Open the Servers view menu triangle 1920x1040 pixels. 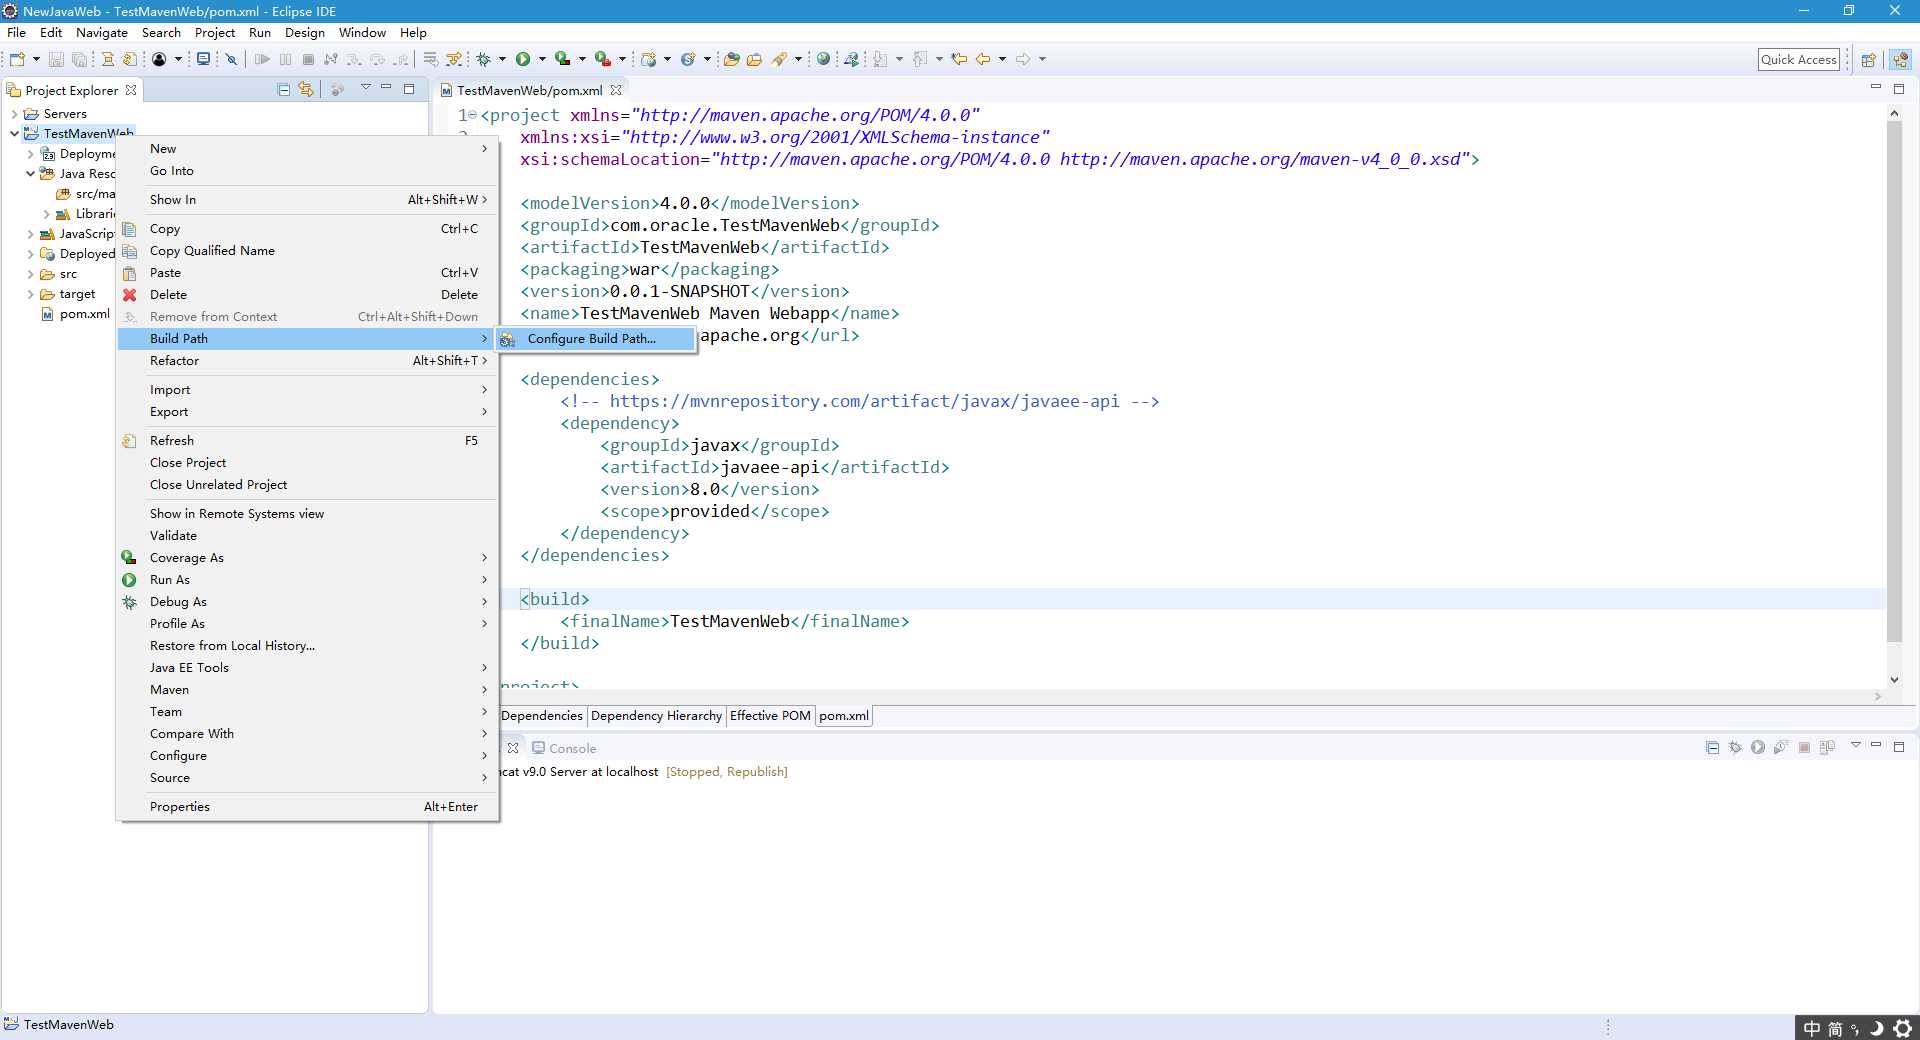(x=1856, y=745)
